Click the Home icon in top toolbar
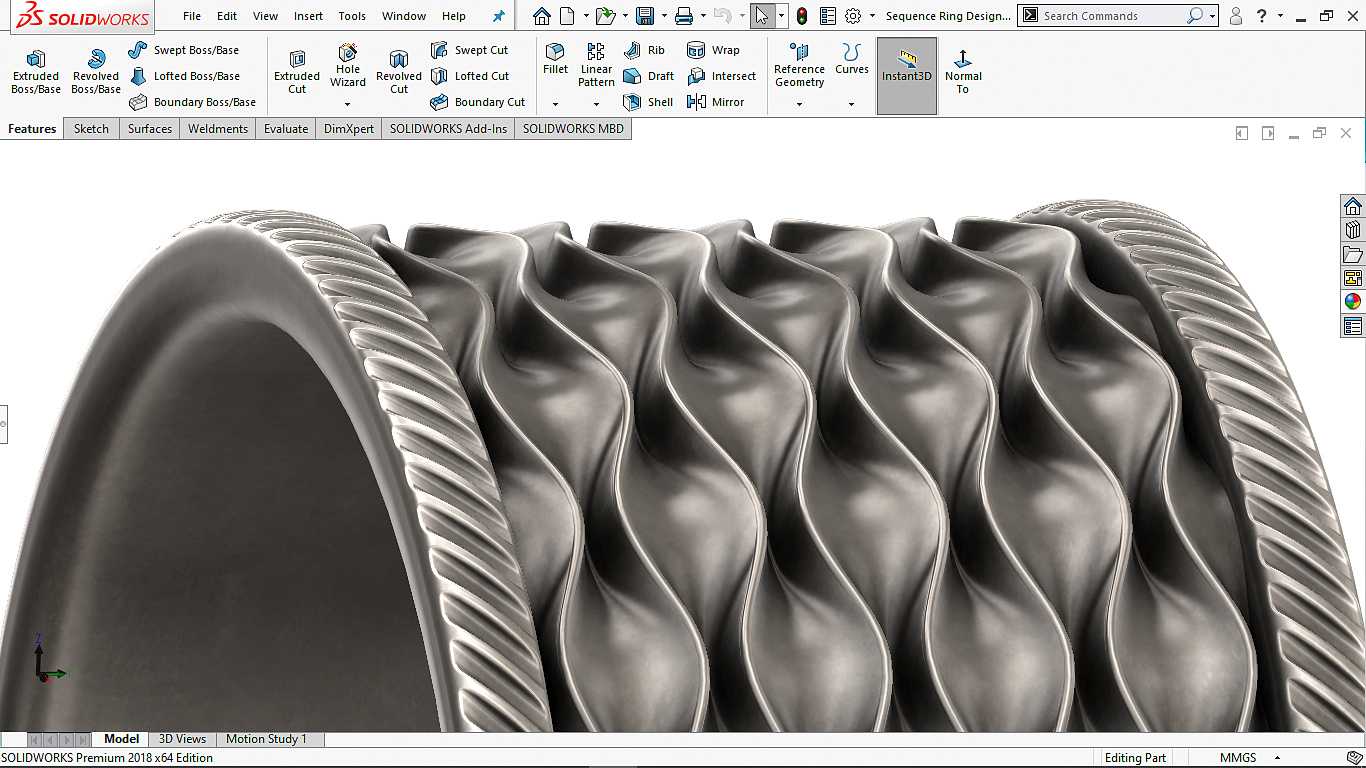The height and width of the screenshot is (768, 1366). [541, 16]
